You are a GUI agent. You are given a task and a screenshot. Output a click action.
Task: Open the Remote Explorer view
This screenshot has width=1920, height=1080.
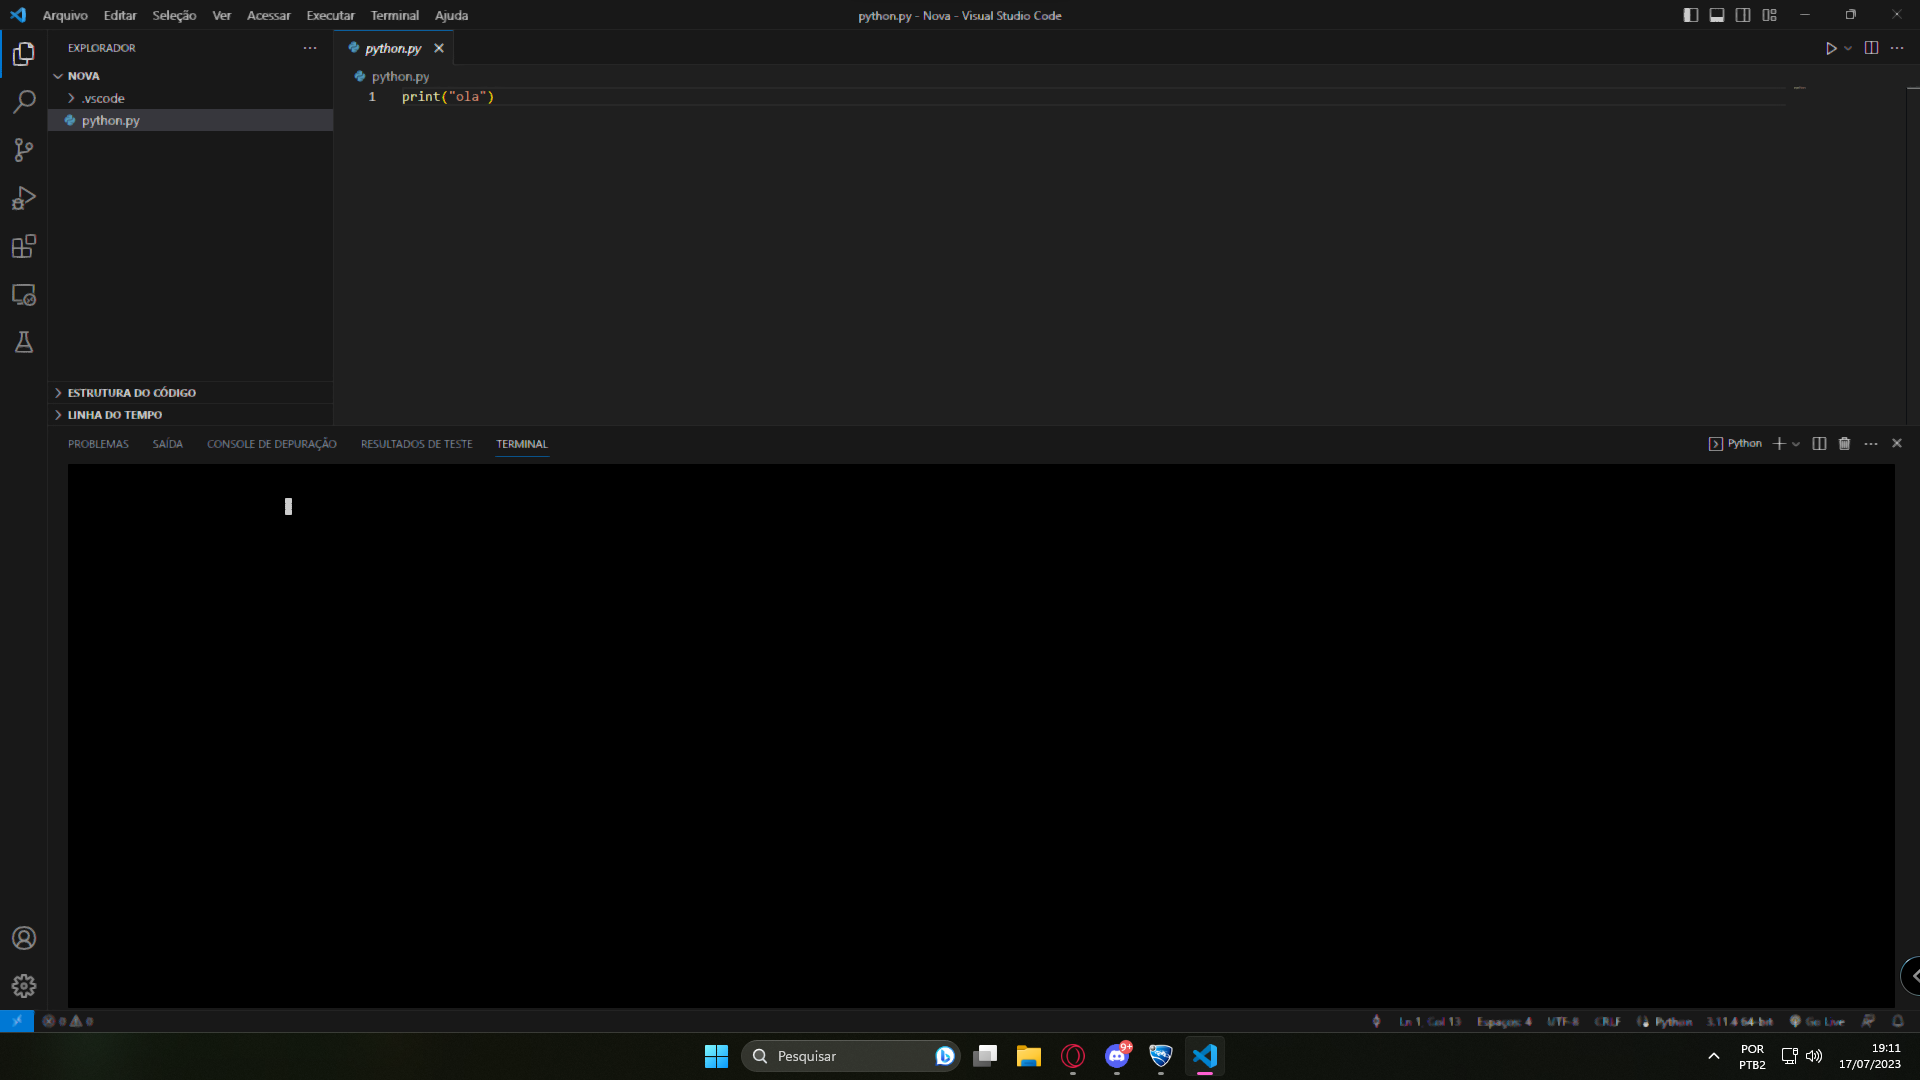point(24,295)
